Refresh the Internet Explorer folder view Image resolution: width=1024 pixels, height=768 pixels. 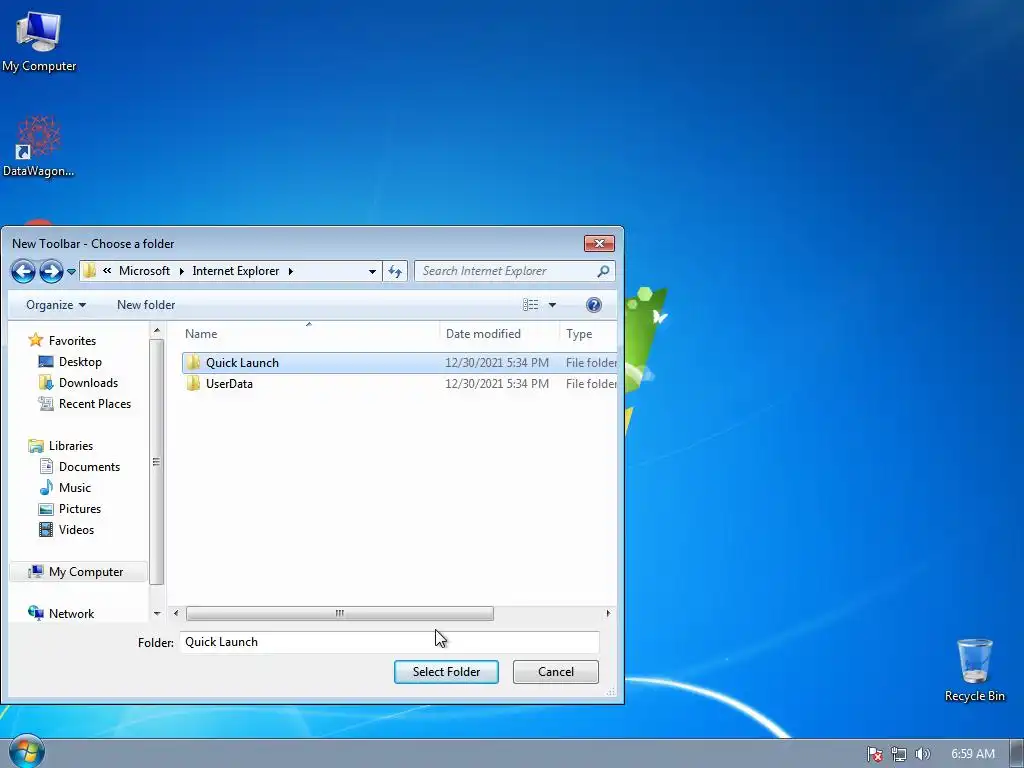click(395, 271)
